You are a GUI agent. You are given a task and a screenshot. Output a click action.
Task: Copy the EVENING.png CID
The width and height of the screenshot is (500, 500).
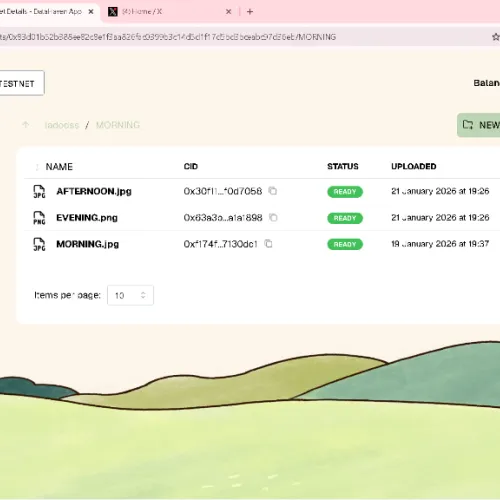[x=273, y=218]
